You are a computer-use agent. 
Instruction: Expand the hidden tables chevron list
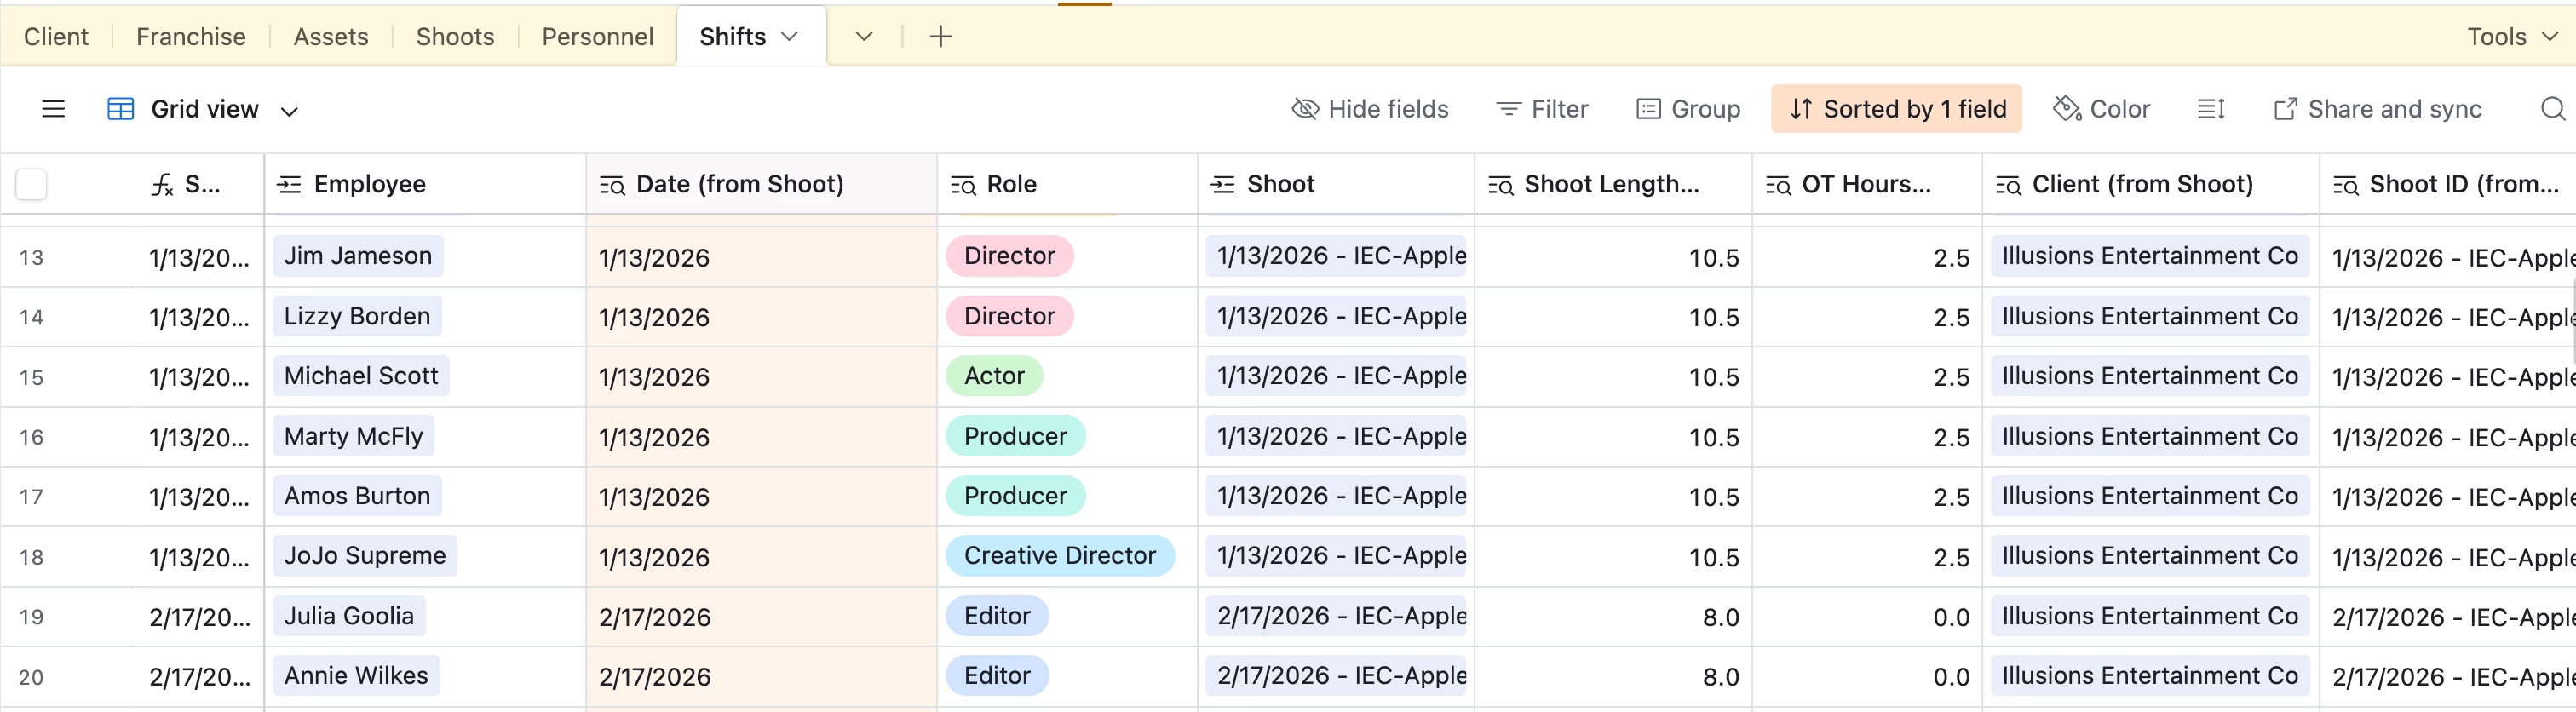point(864,37)
